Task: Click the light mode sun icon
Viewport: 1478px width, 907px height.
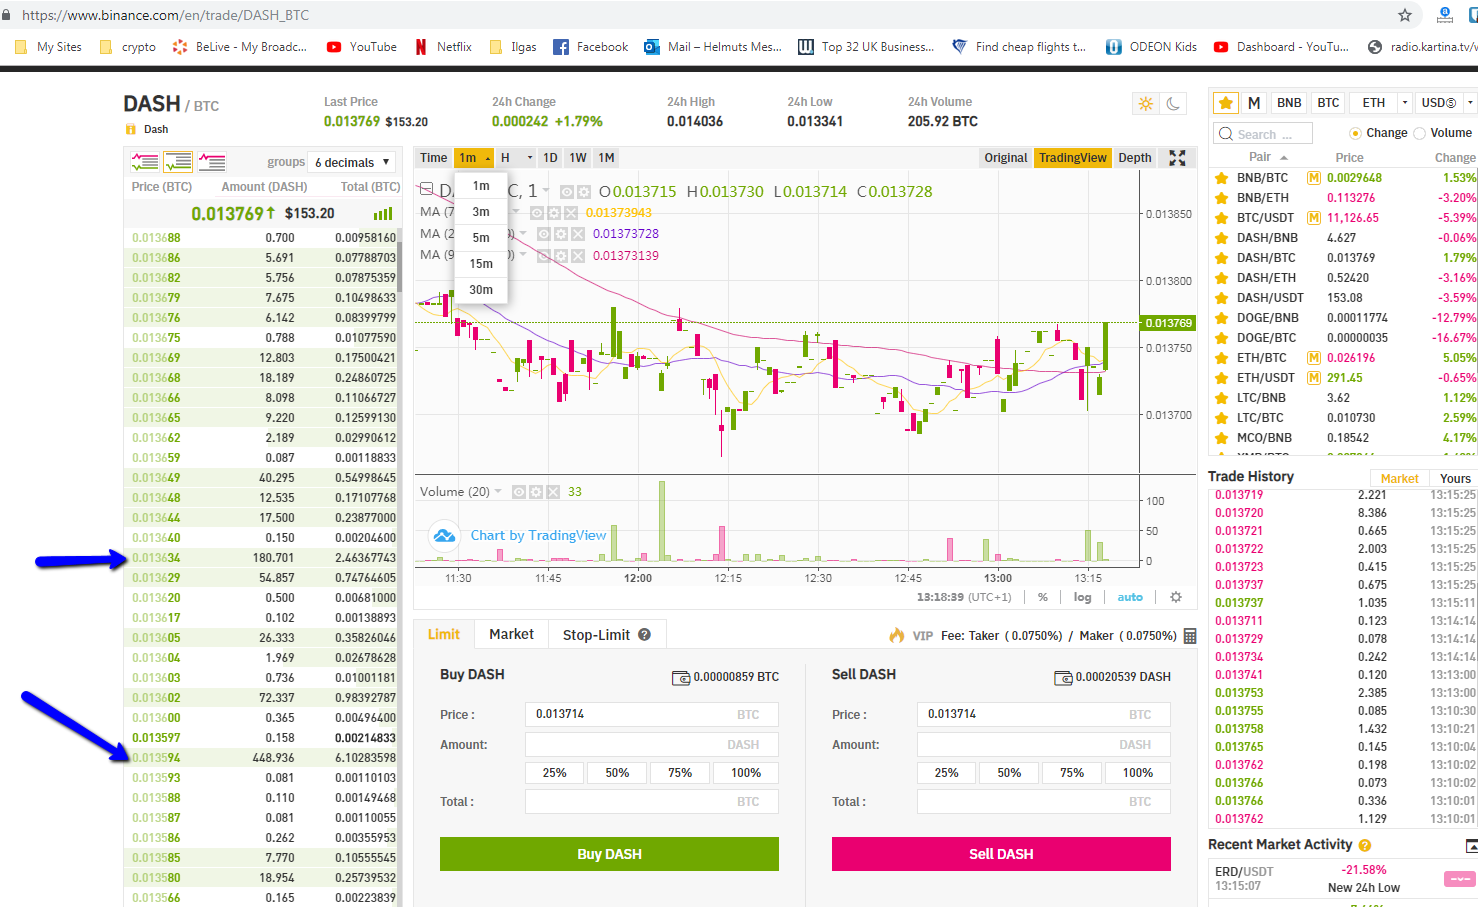Action: (1146, 103)
